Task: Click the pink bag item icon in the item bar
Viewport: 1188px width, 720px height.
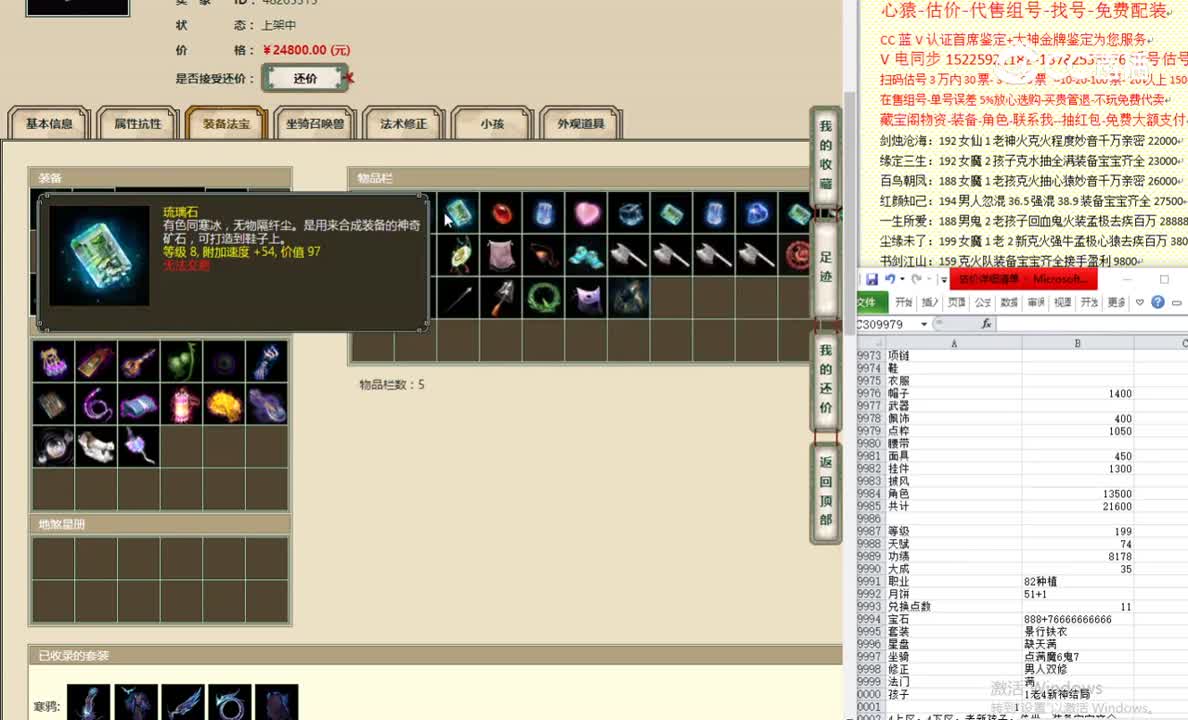Action: 502,257
